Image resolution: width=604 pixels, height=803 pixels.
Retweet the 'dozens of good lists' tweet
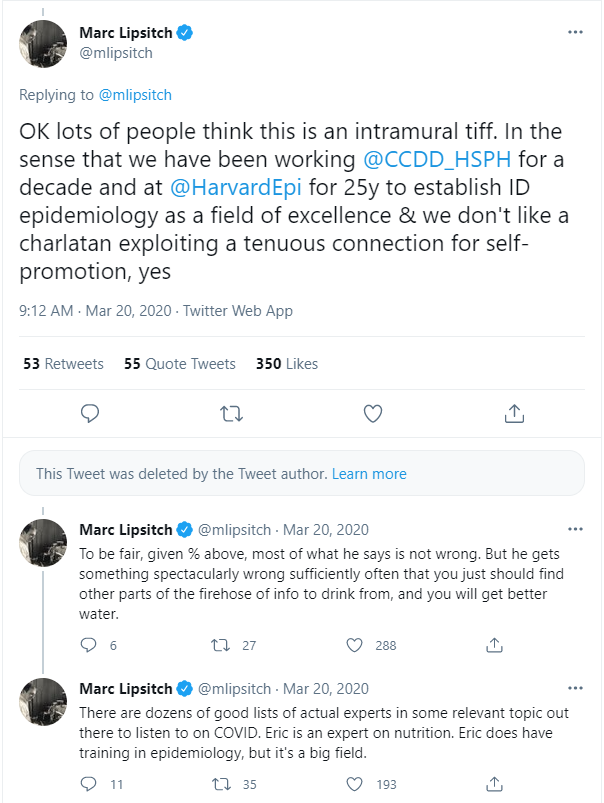point(222,785)
